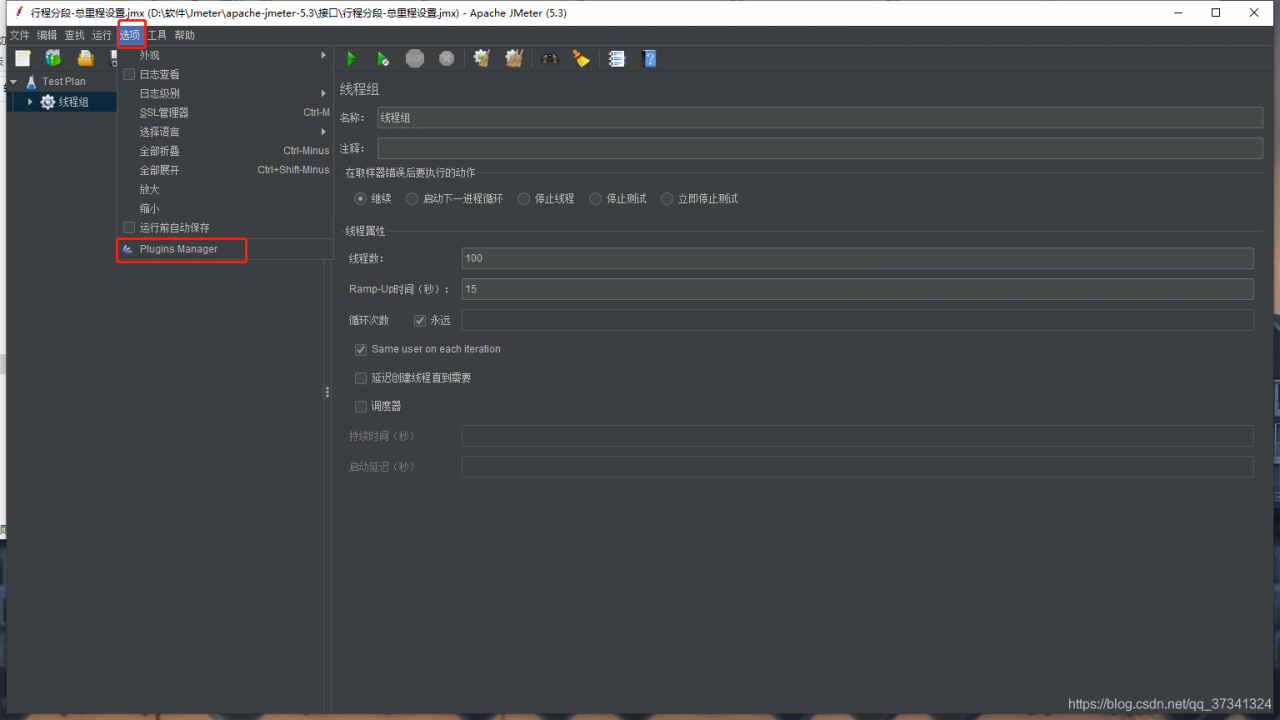Image resolution: width=1280 pixels, height=720 pixels.
Task: Click the 启动延迟 input field
Action: (x=858, y=467)
